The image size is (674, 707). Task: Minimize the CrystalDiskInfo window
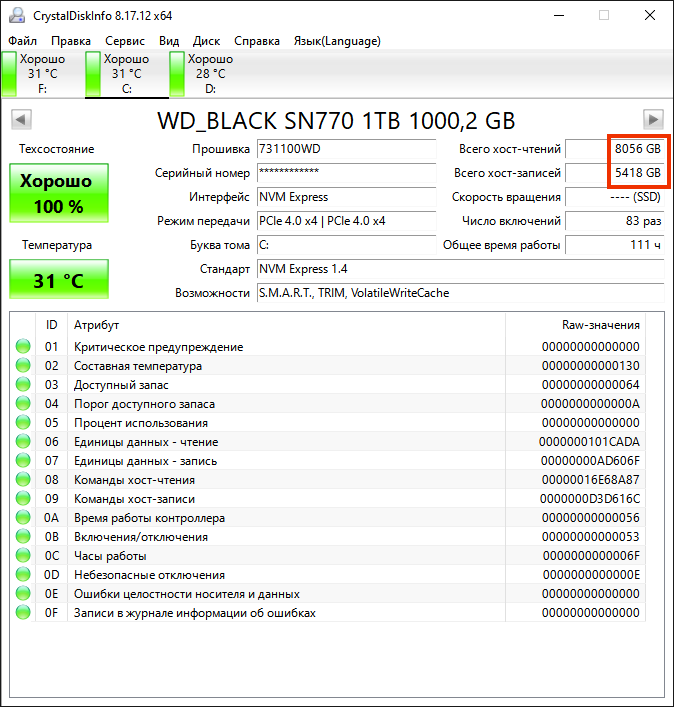559,15
